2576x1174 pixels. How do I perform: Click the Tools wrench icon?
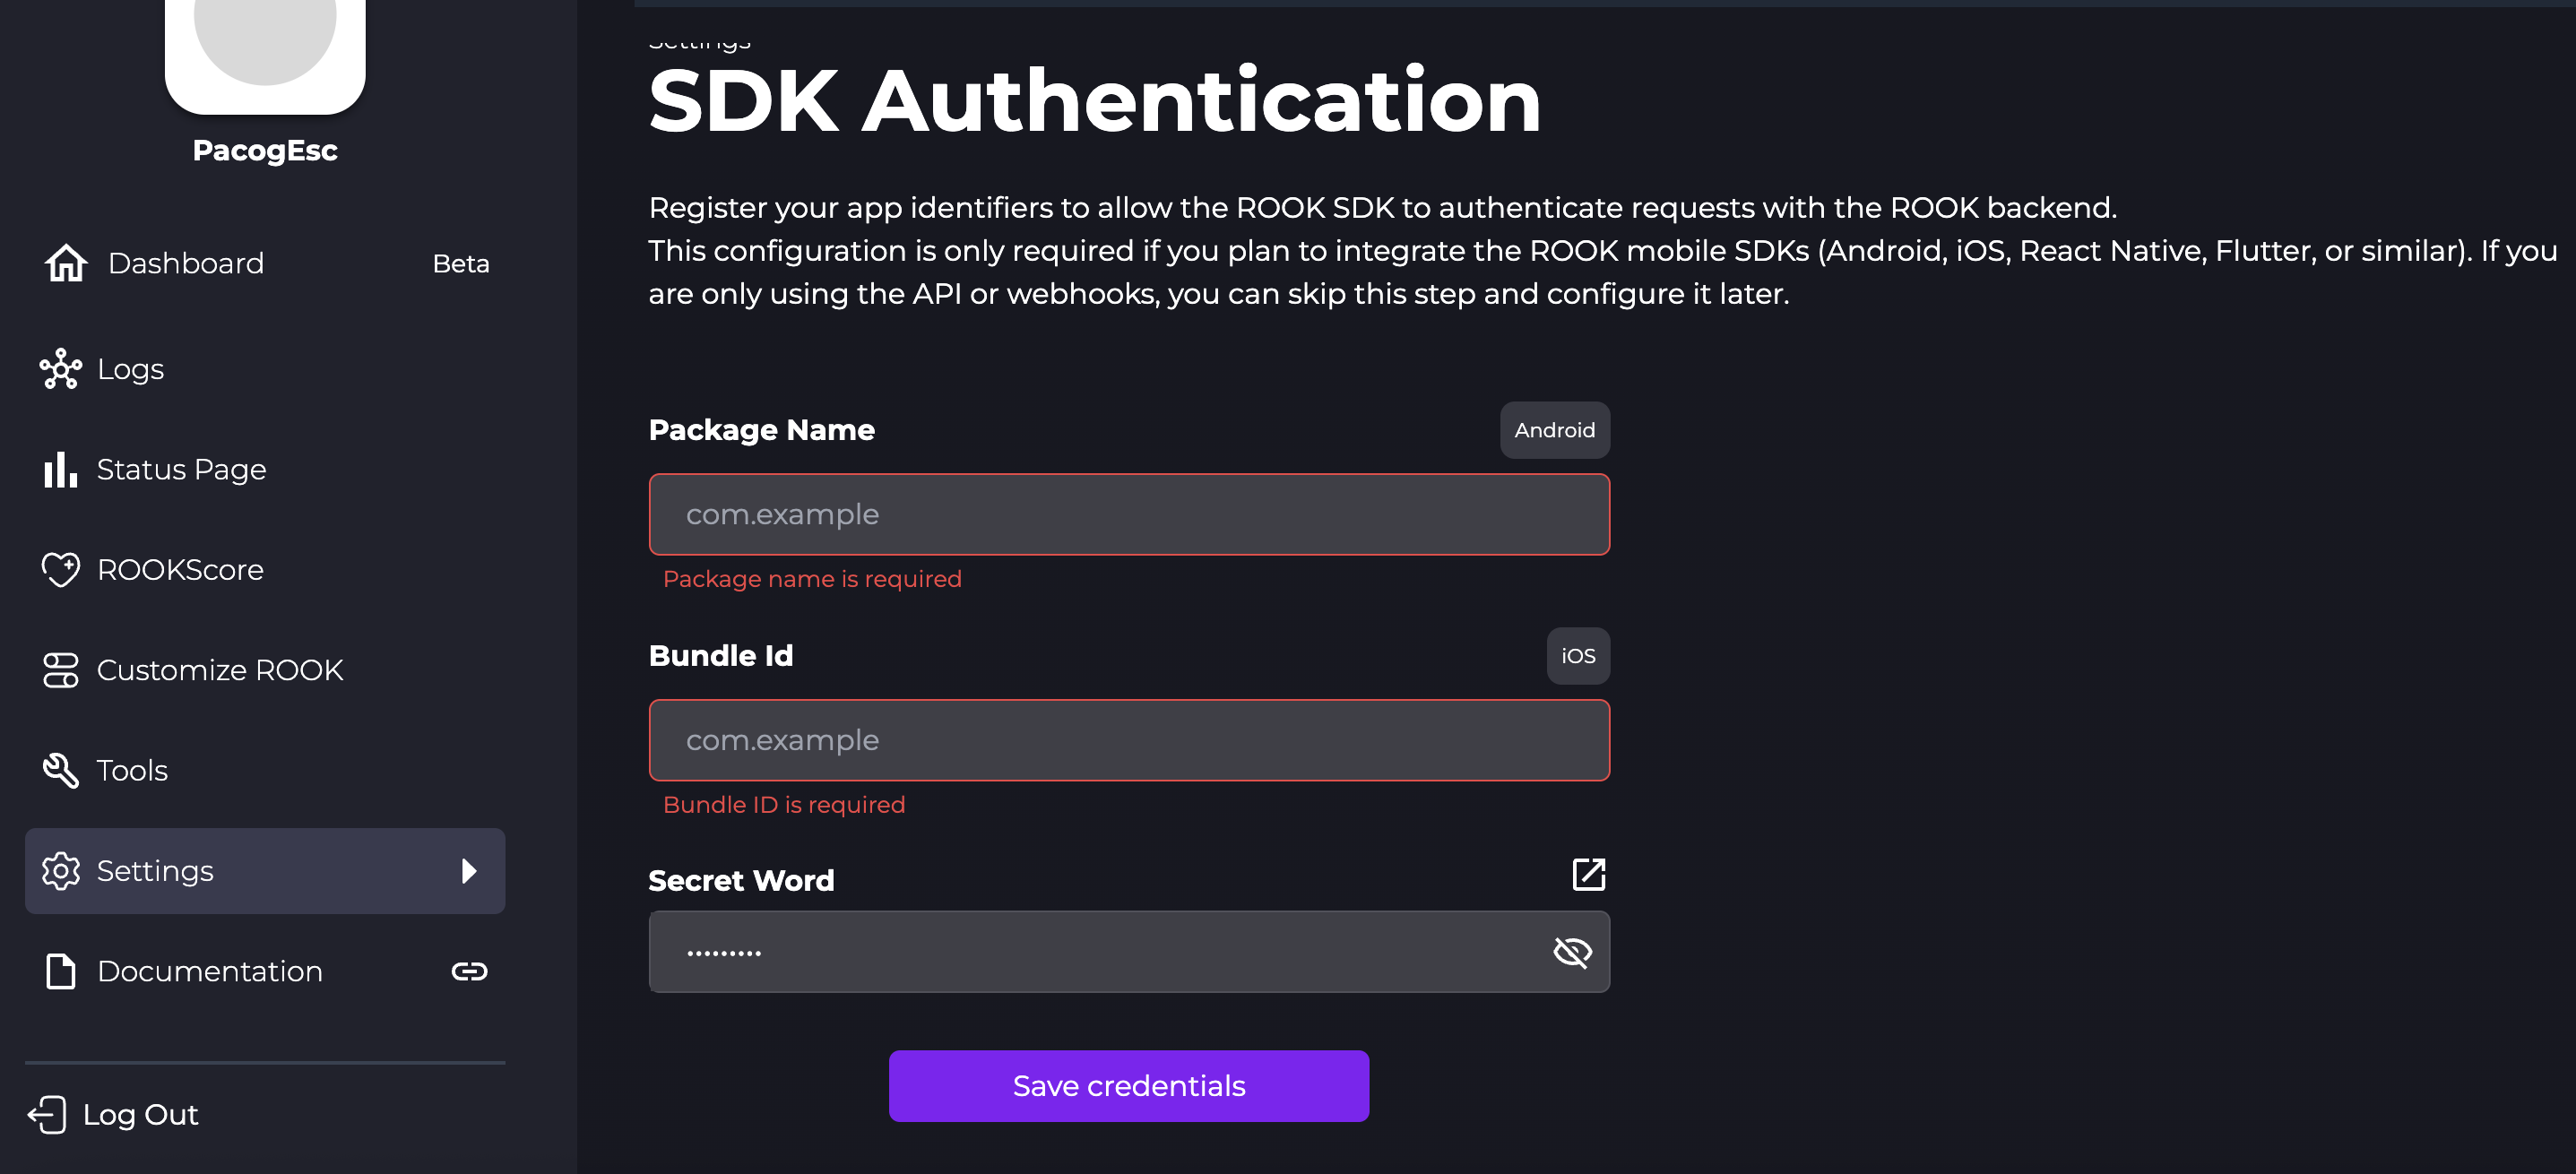click(x=61, y=770)
